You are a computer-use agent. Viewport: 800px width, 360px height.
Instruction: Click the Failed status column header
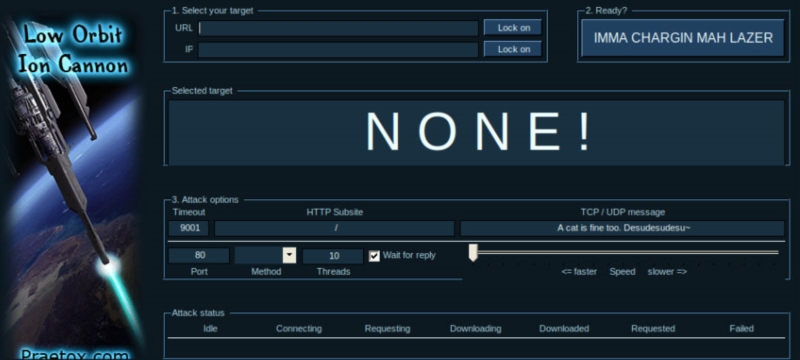pos(741,328)
